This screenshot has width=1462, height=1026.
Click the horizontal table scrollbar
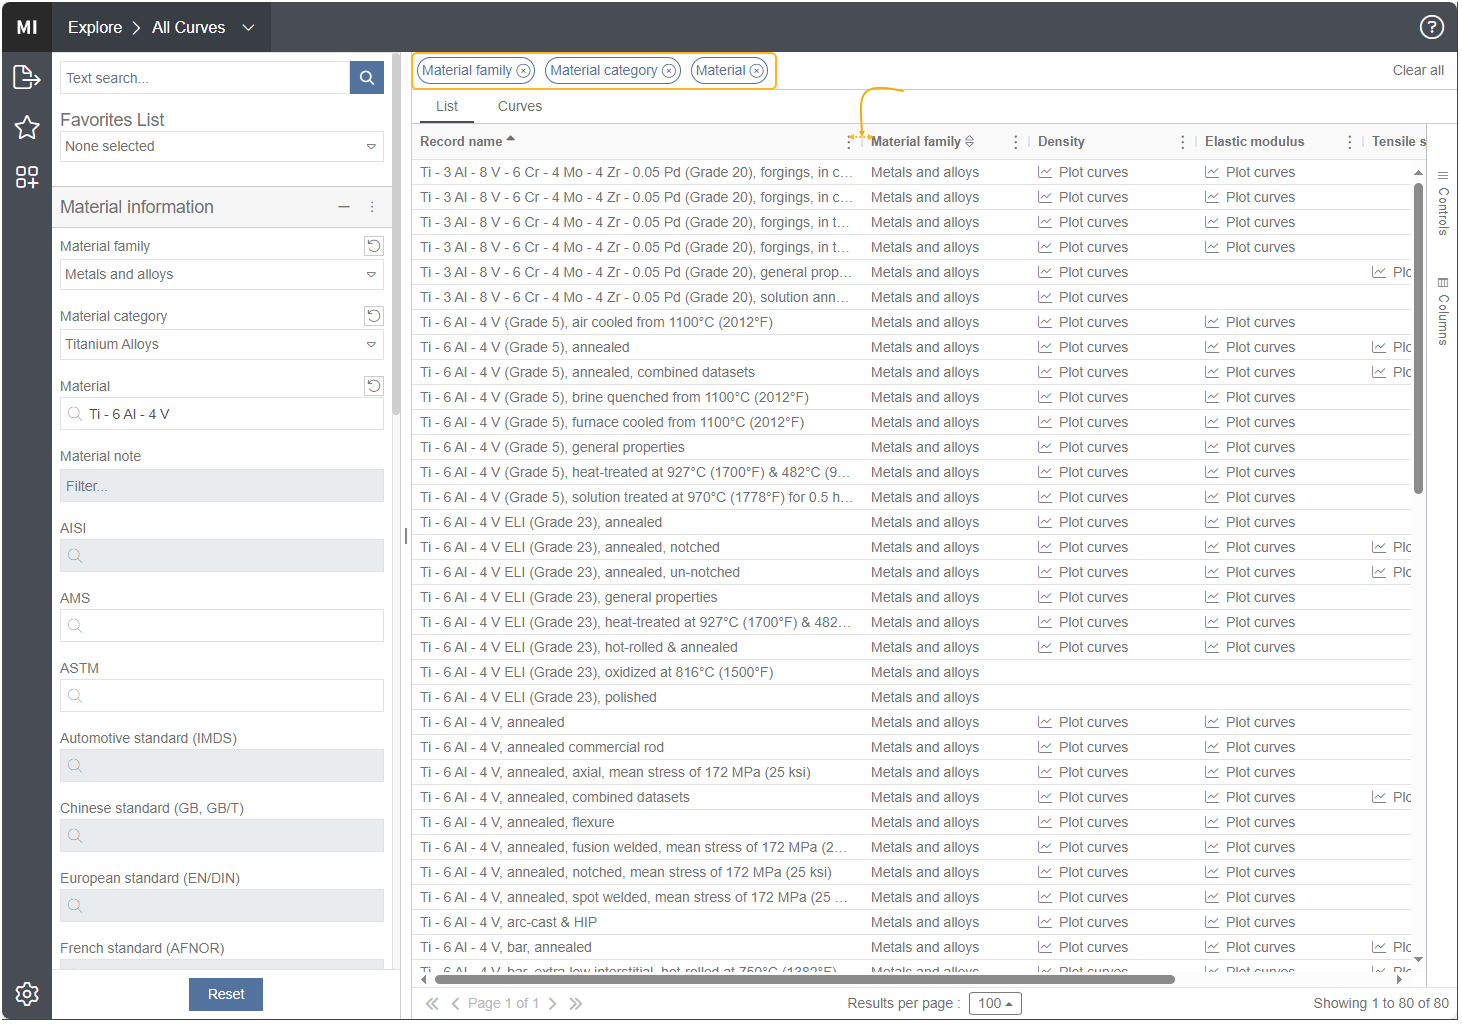(802, 980)
